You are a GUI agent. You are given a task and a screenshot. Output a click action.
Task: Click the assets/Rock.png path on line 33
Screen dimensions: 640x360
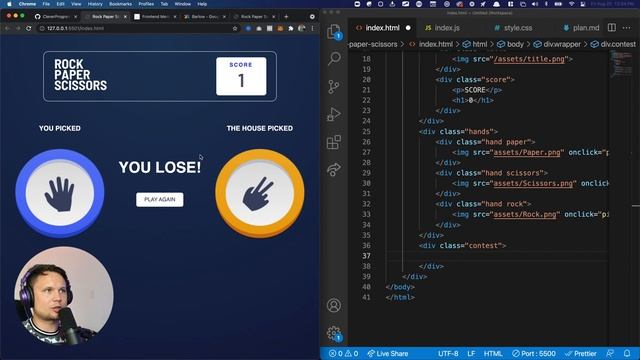coord(524,214)
